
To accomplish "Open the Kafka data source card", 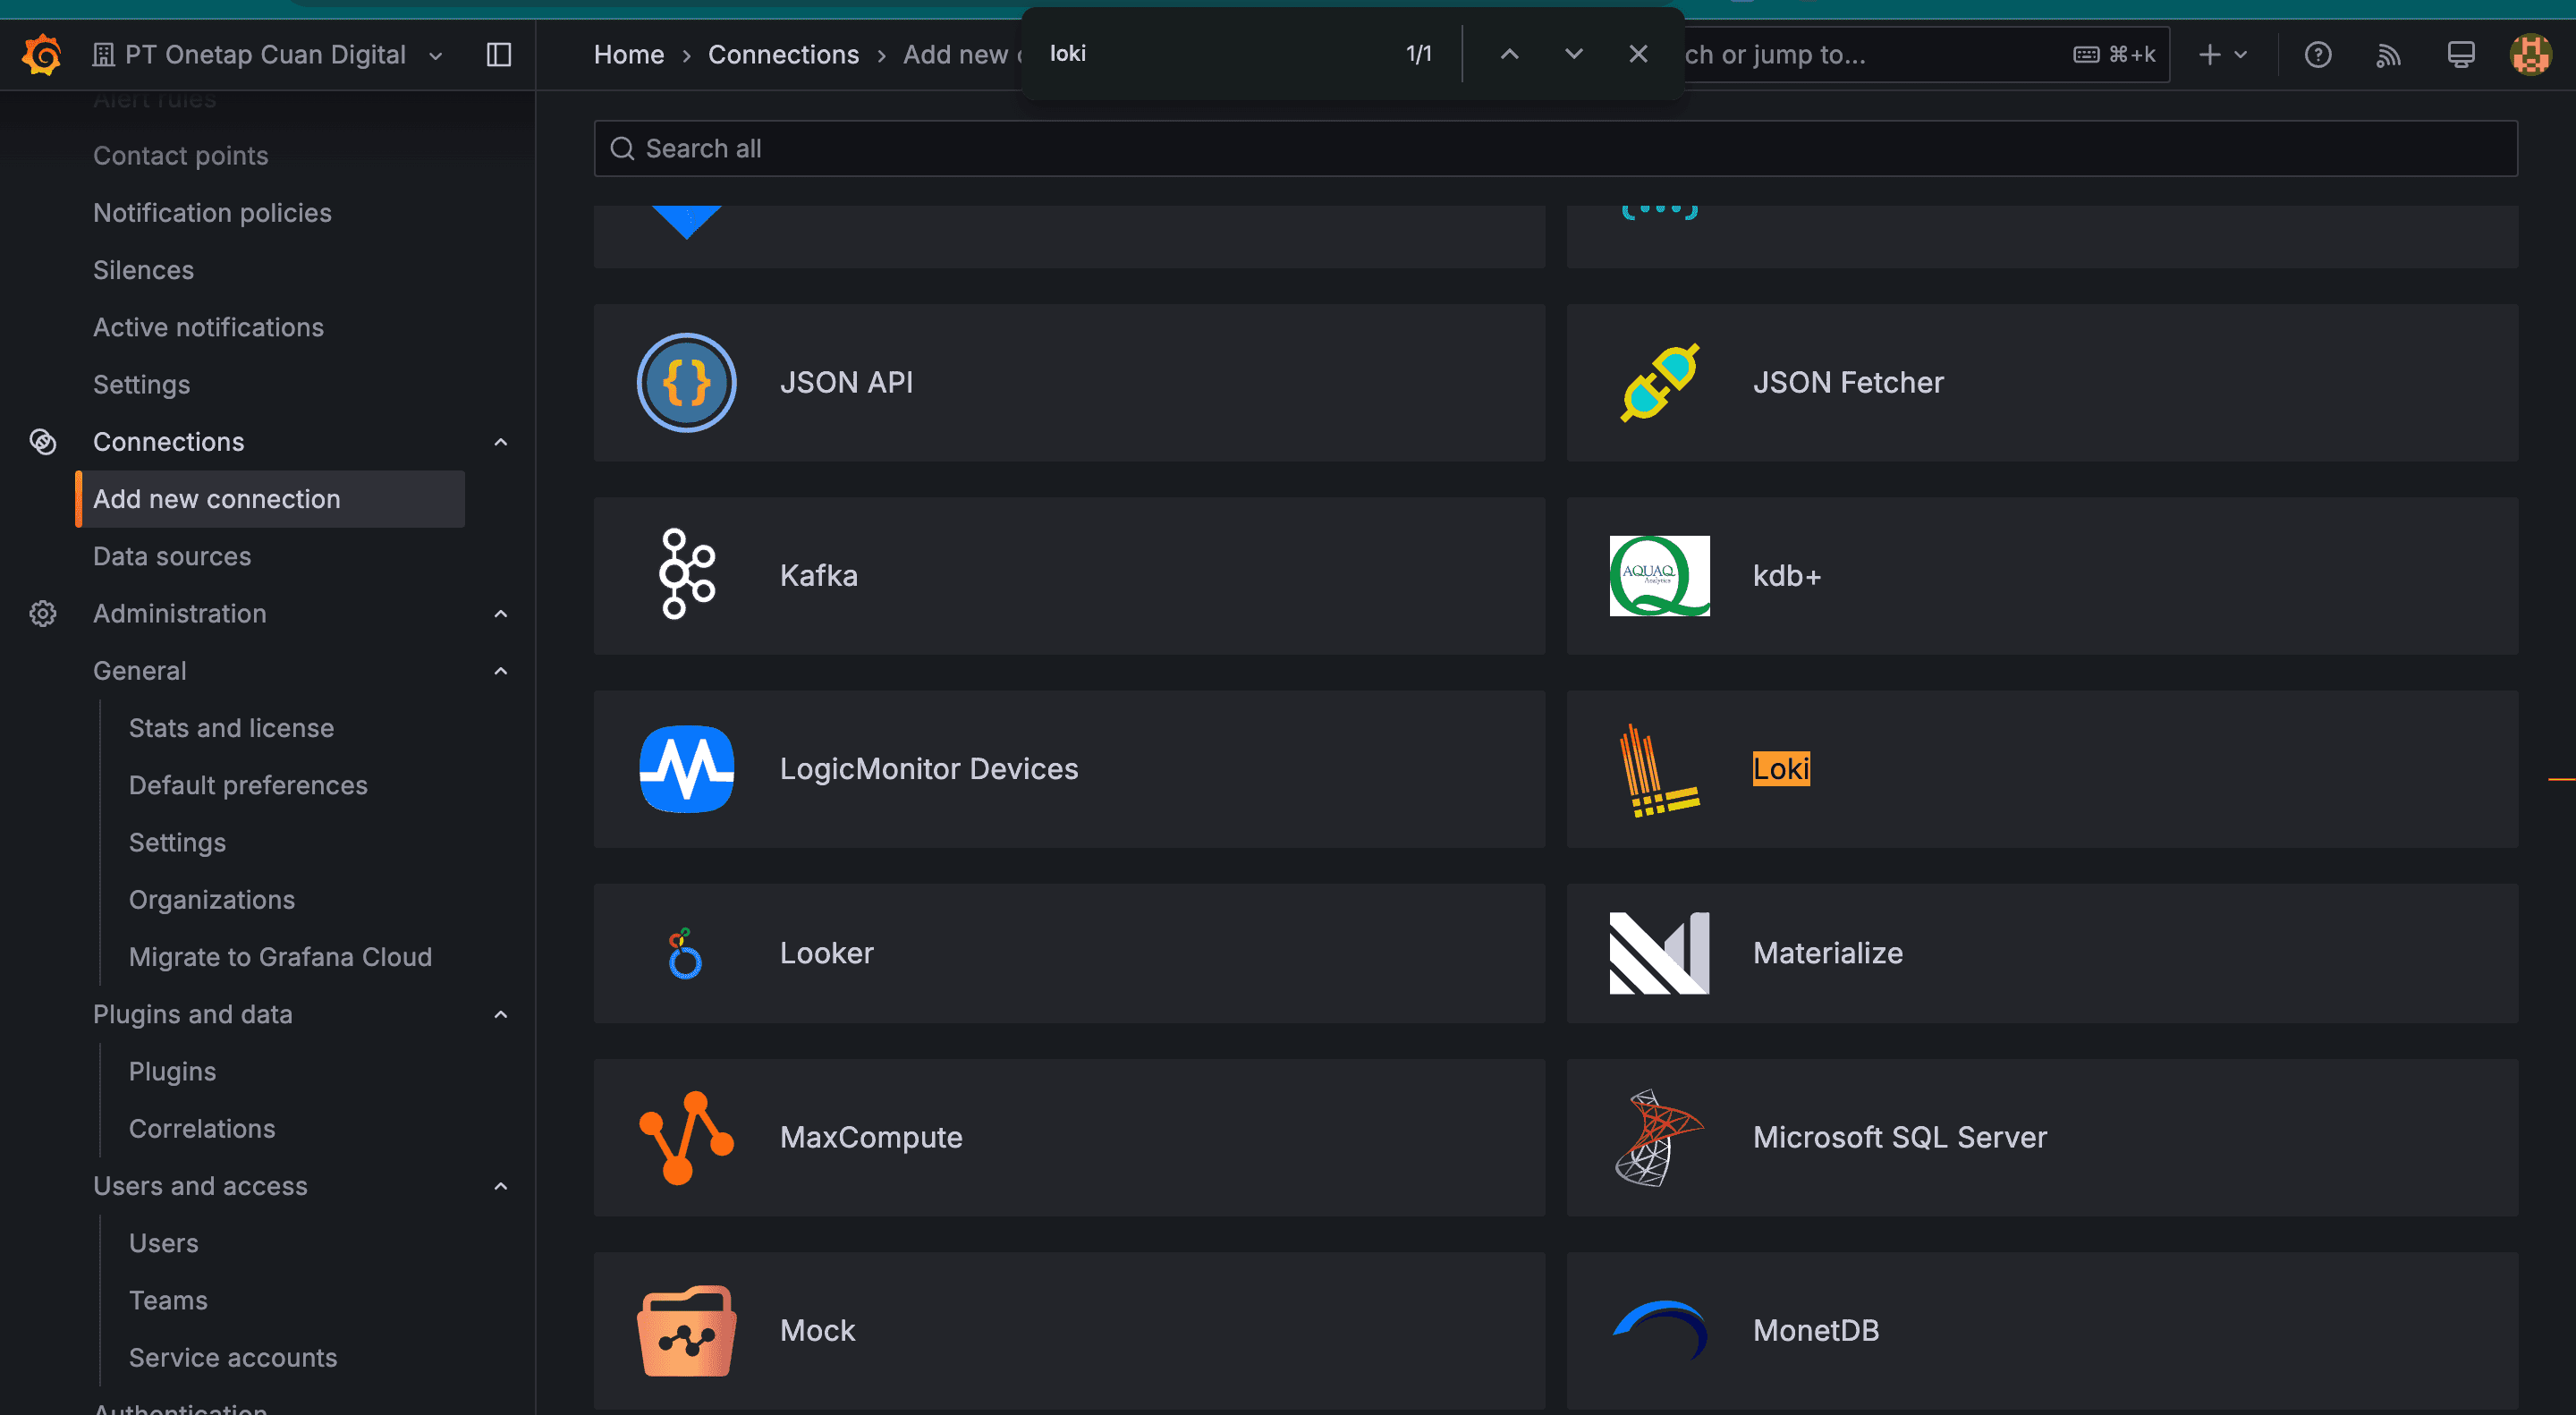I will 1069,576.
